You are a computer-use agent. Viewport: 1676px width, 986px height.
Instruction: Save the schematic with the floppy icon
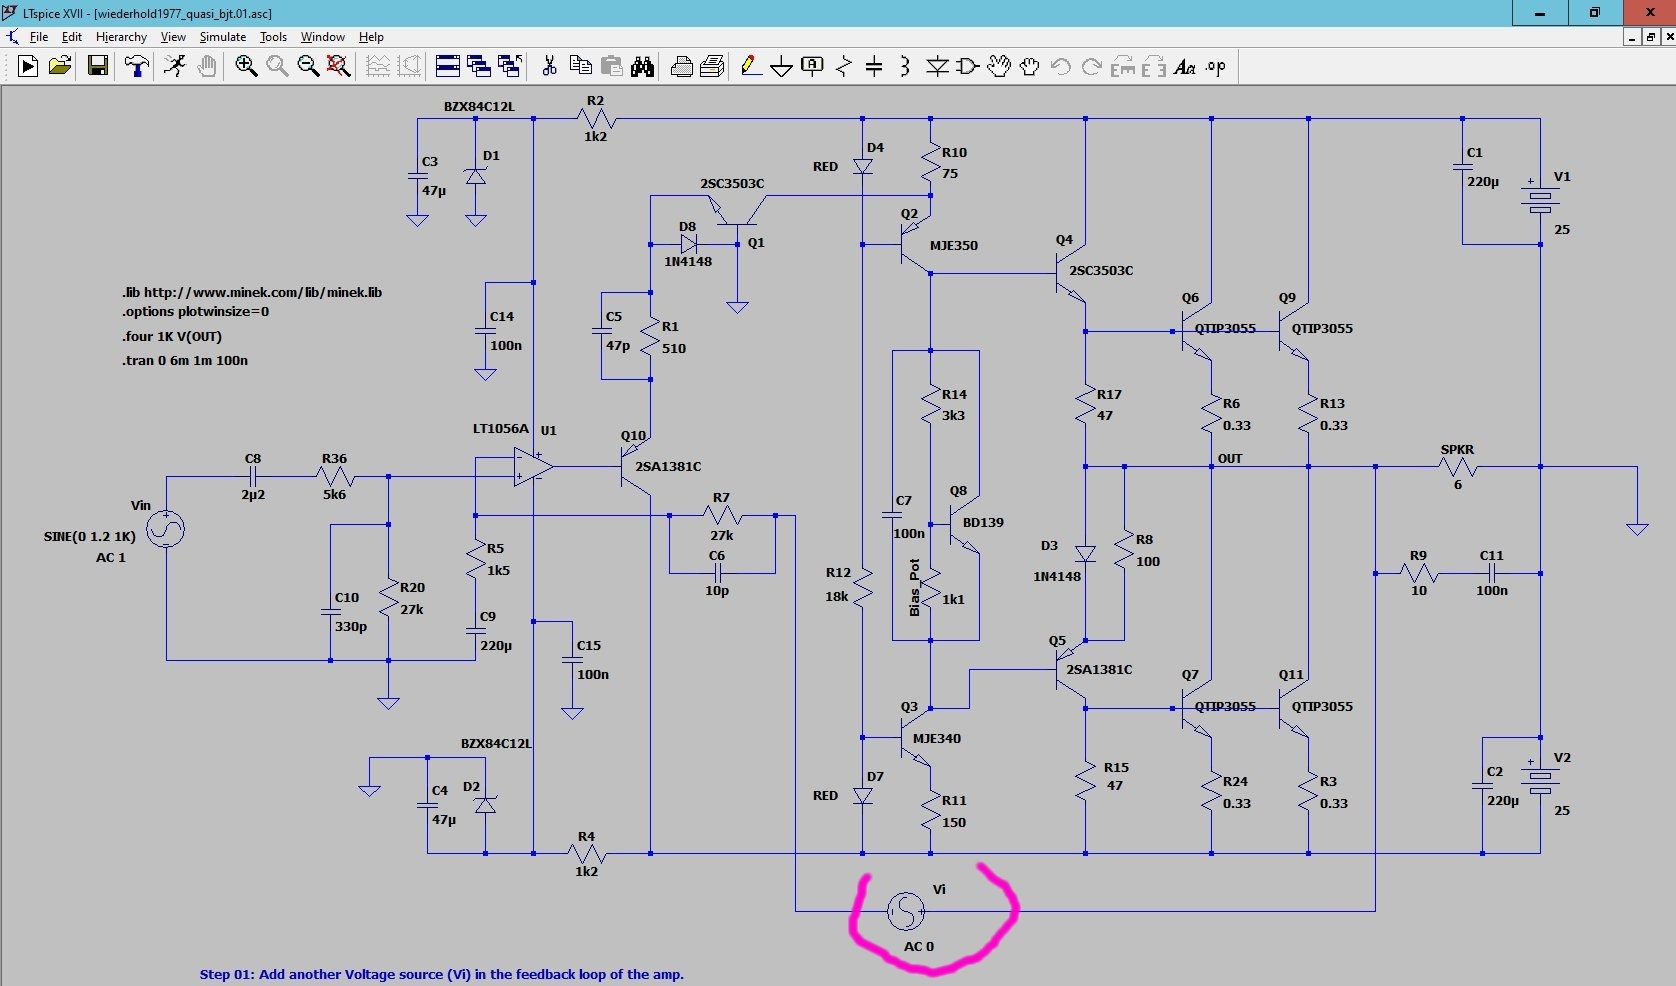[x=98, y=66]
